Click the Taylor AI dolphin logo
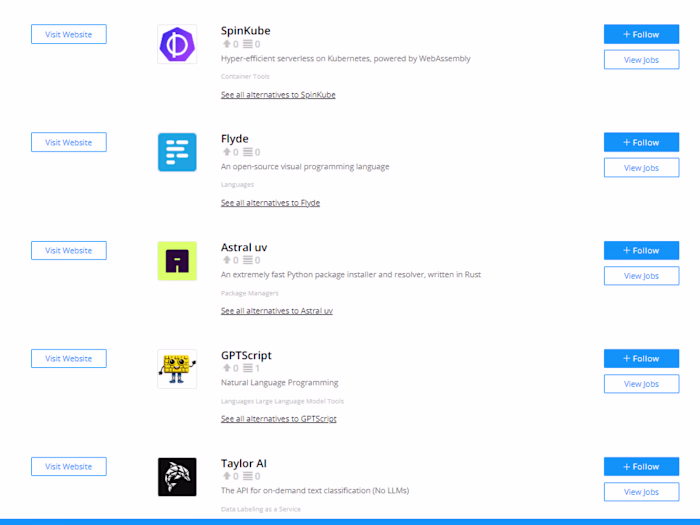 pyautogui.click(x=177, y=477)
